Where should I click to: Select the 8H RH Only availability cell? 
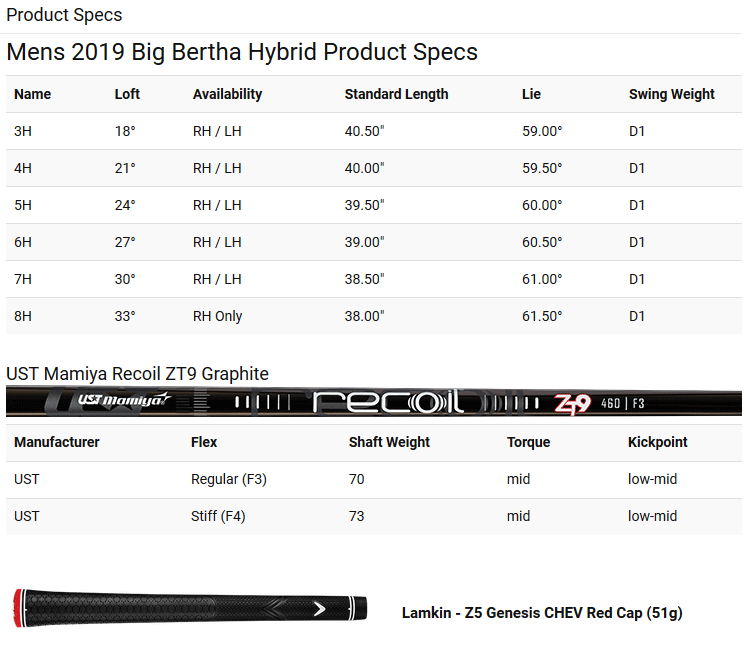click(x=218, y=316)
